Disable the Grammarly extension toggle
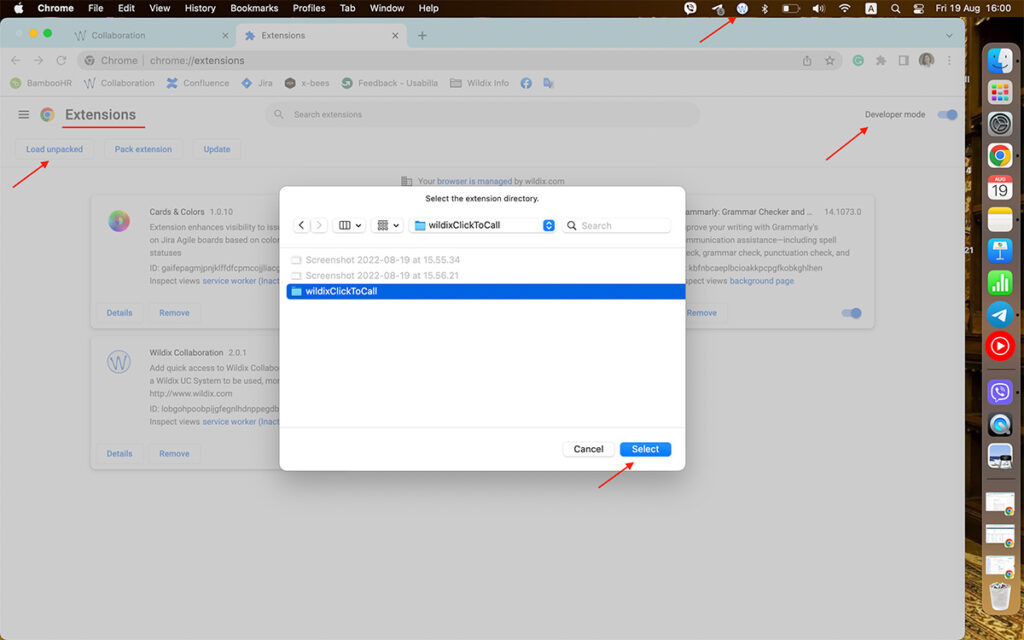Screen dimensions: 1024x640 851,313
